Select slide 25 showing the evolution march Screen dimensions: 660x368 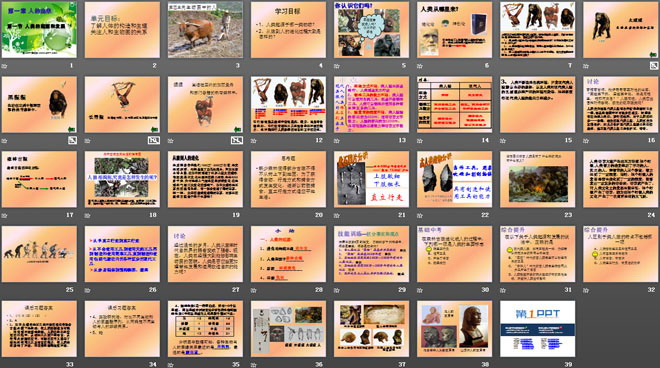[39, 254]
